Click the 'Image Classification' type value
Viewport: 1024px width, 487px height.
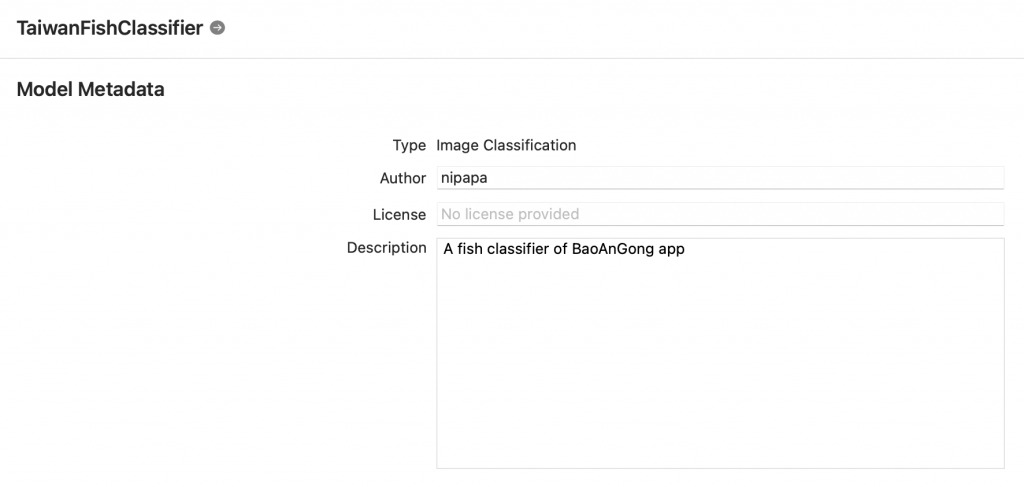(506, 145)
